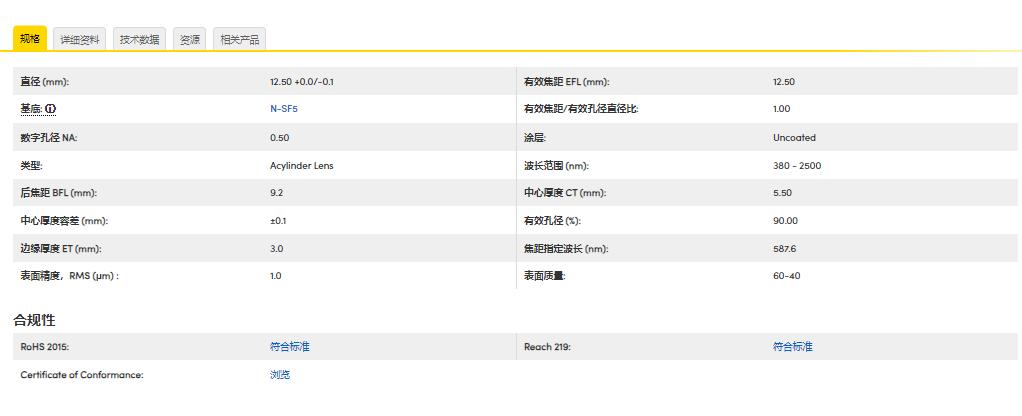The image size is (1022, 416).
Task: Switch to the 详细资料 tab
Action: click(x=79, y=39)
